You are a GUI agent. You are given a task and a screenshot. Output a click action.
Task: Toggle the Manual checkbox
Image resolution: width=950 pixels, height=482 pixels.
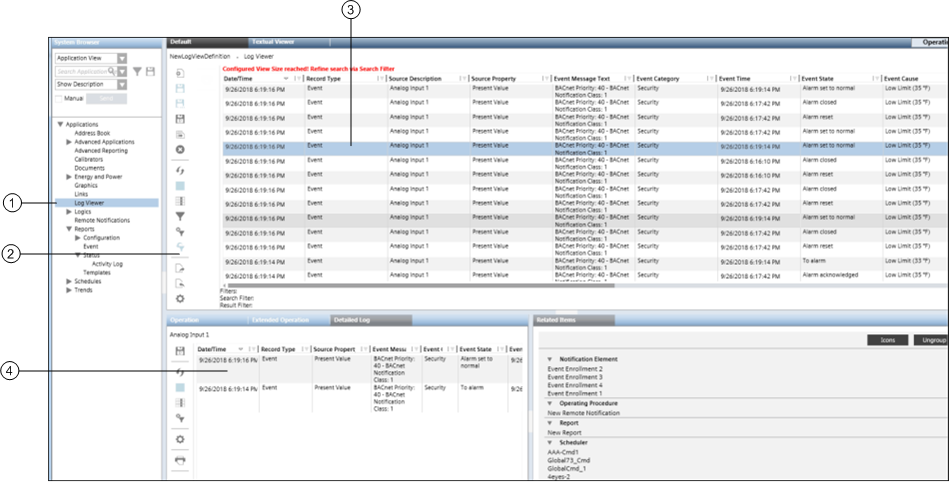(x=57, y=99)
